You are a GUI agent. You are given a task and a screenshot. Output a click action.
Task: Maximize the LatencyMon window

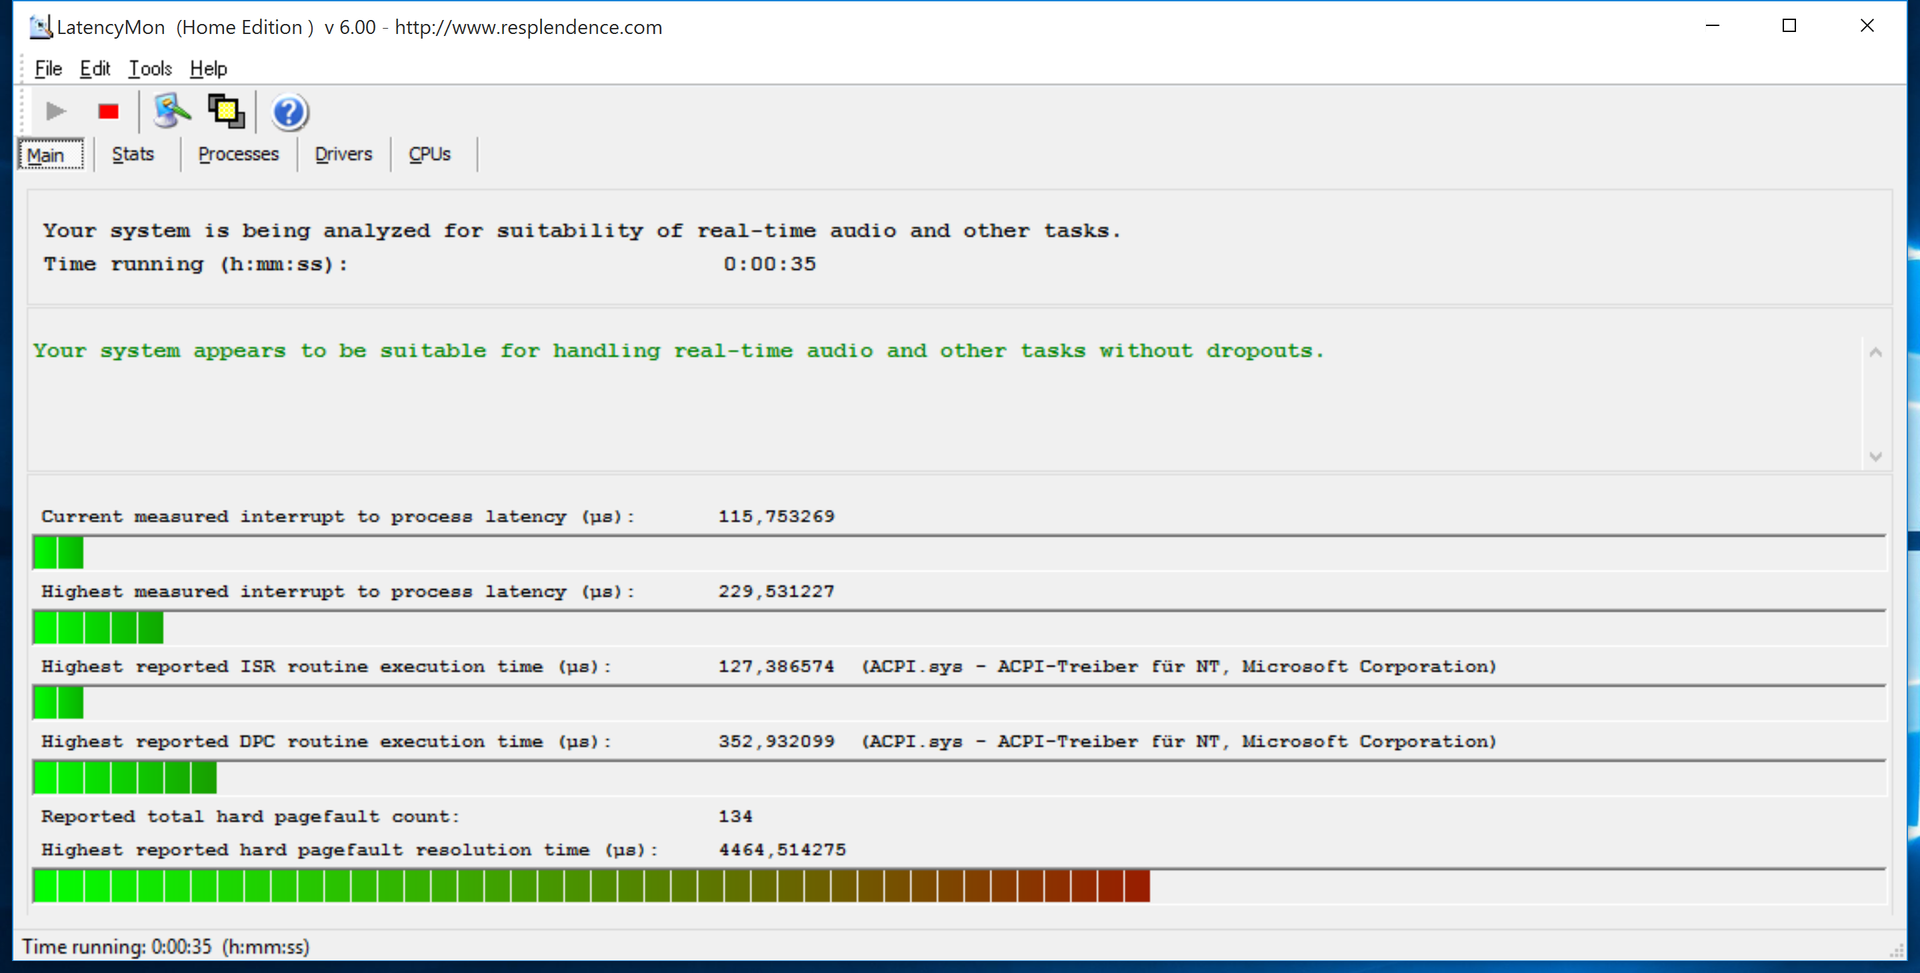[1789, 26]
